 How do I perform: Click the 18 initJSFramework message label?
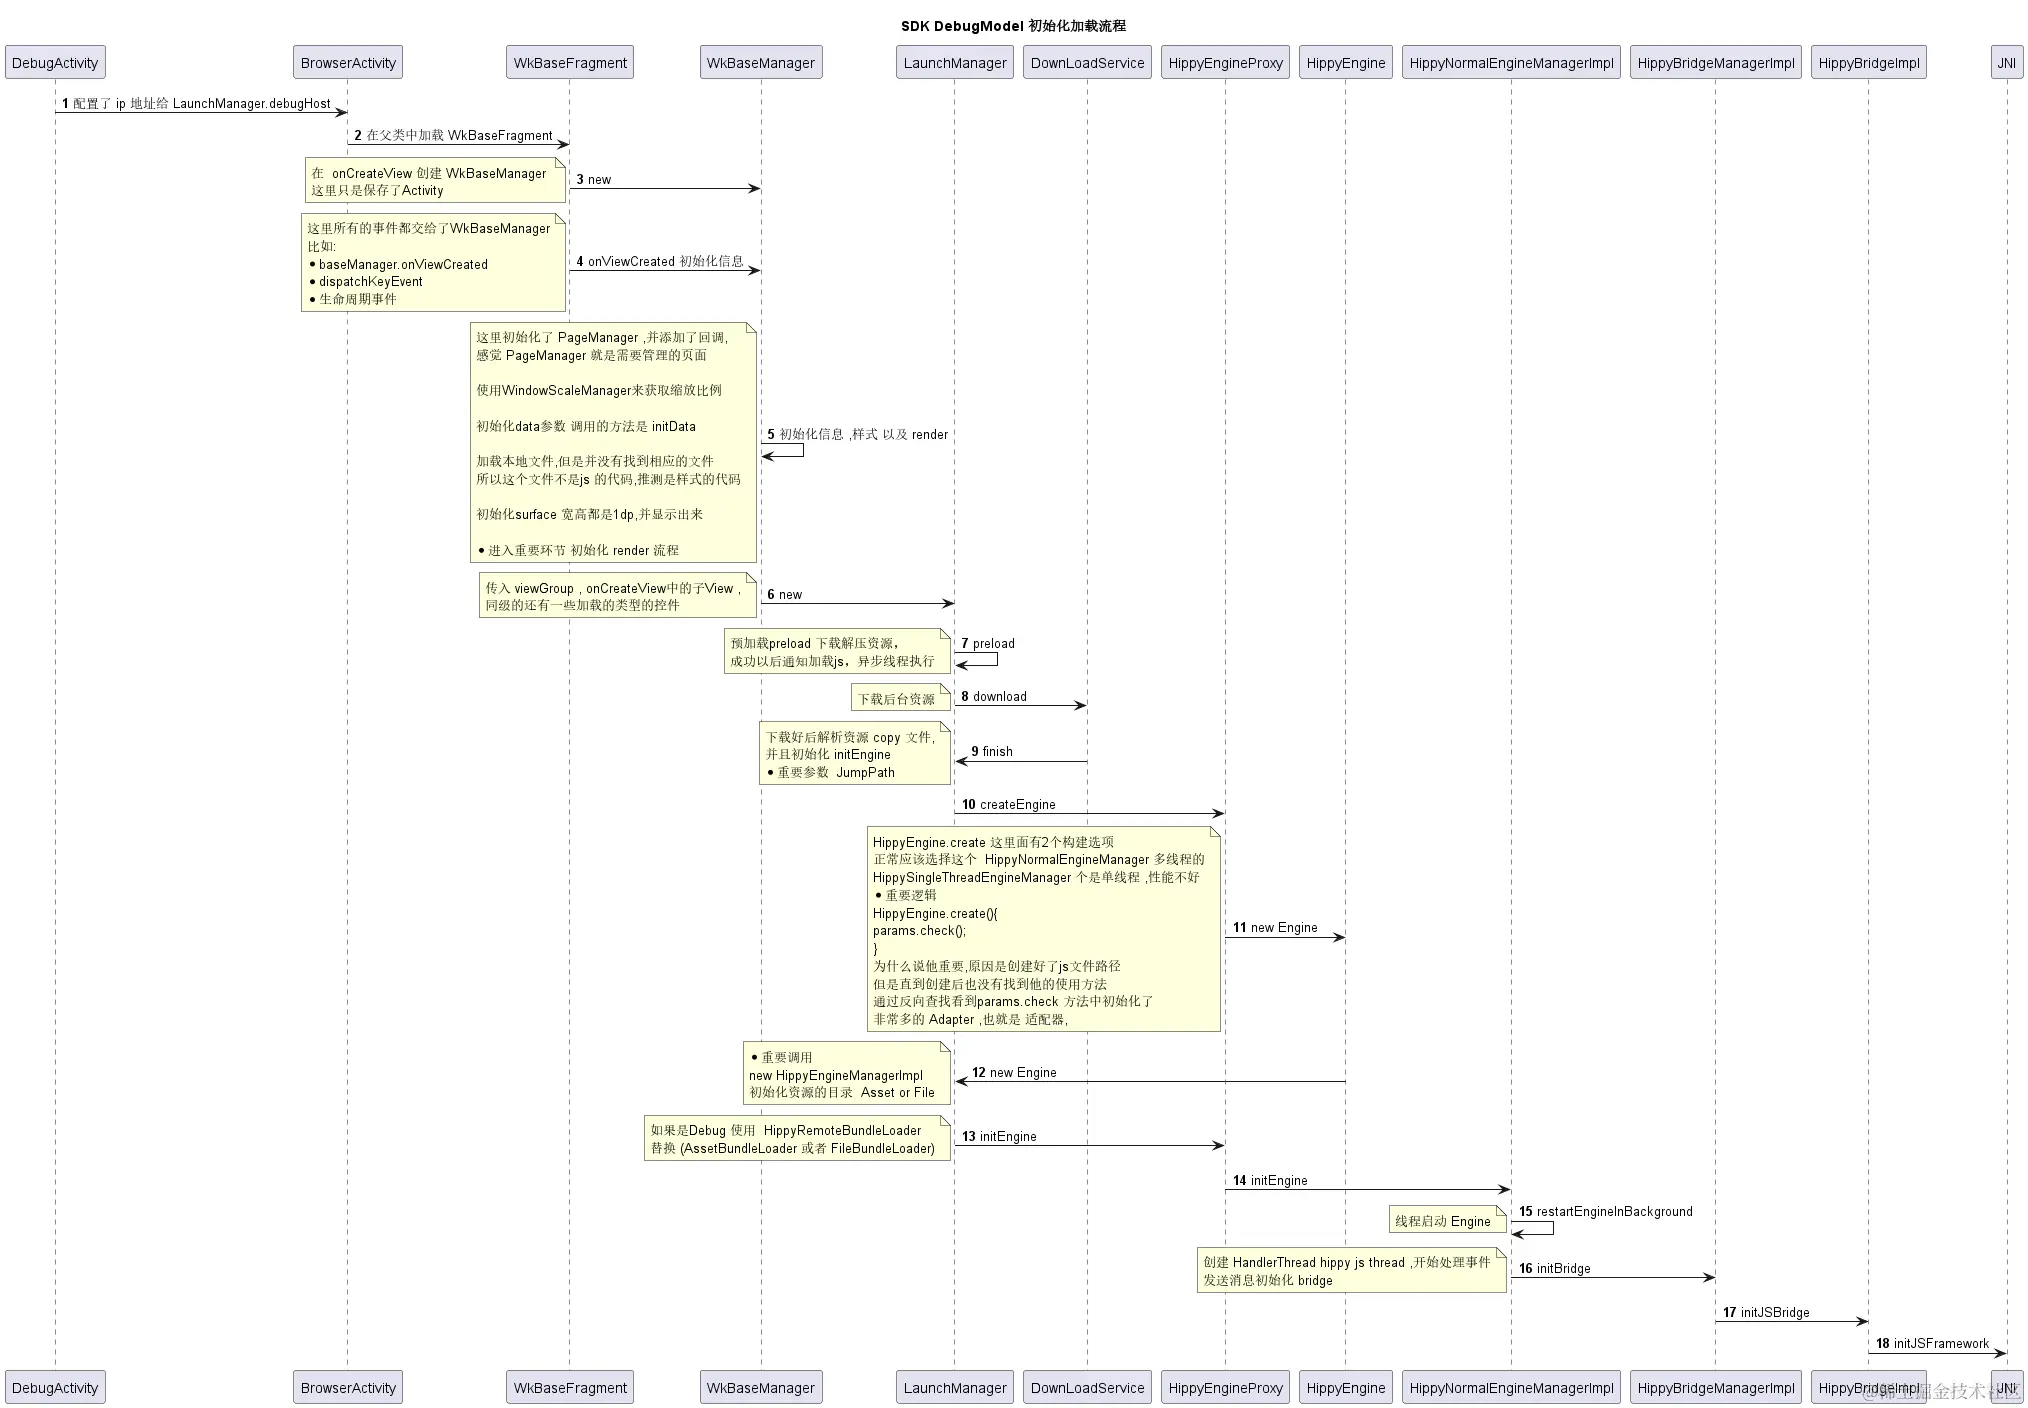point(1932,1343)
